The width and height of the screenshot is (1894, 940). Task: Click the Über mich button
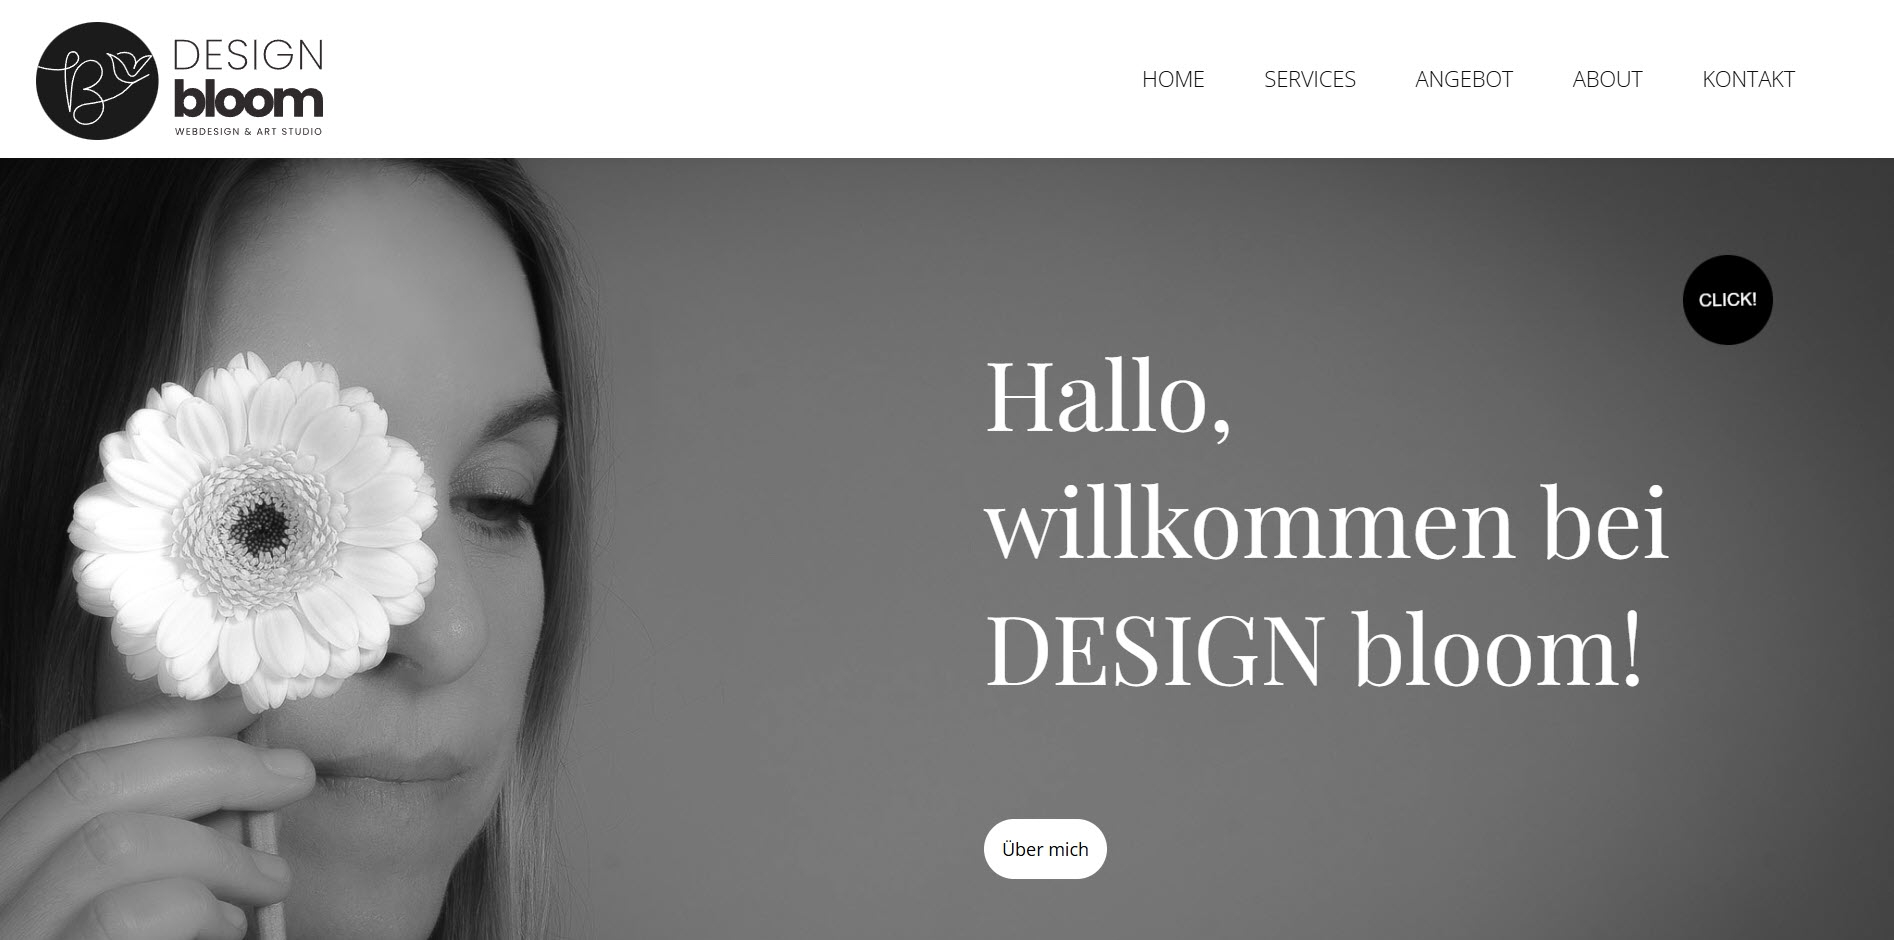pos(1045,849)
